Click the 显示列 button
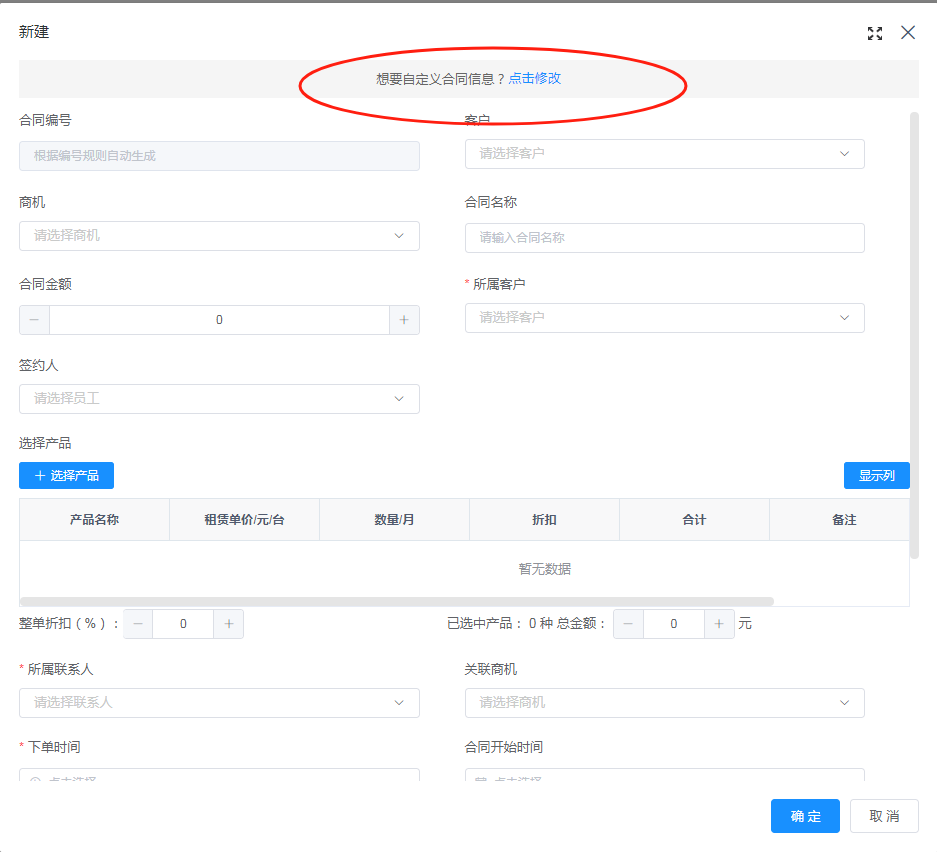This screenshot has height=852, width=937. pyautogui.click(x=876, y=475)
